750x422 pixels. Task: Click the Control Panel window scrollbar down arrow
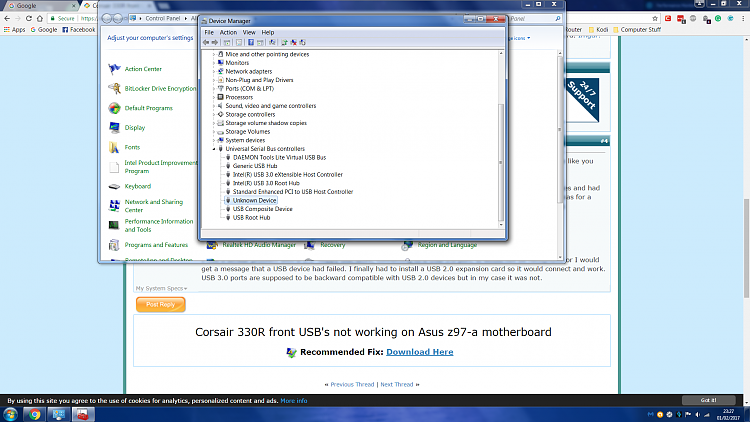tap(560, 257)
